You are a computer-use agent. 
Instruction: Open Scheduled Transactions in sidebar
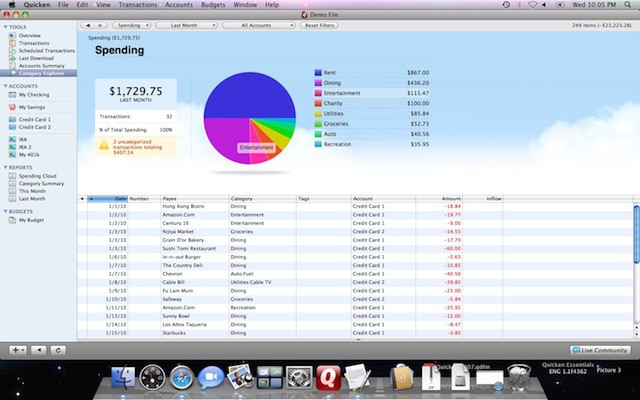click(47, 51)
